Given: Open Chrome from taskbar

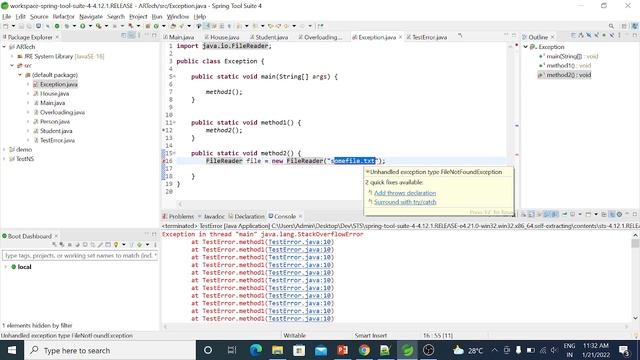Looking at the screenshot, I should point(364,350).
